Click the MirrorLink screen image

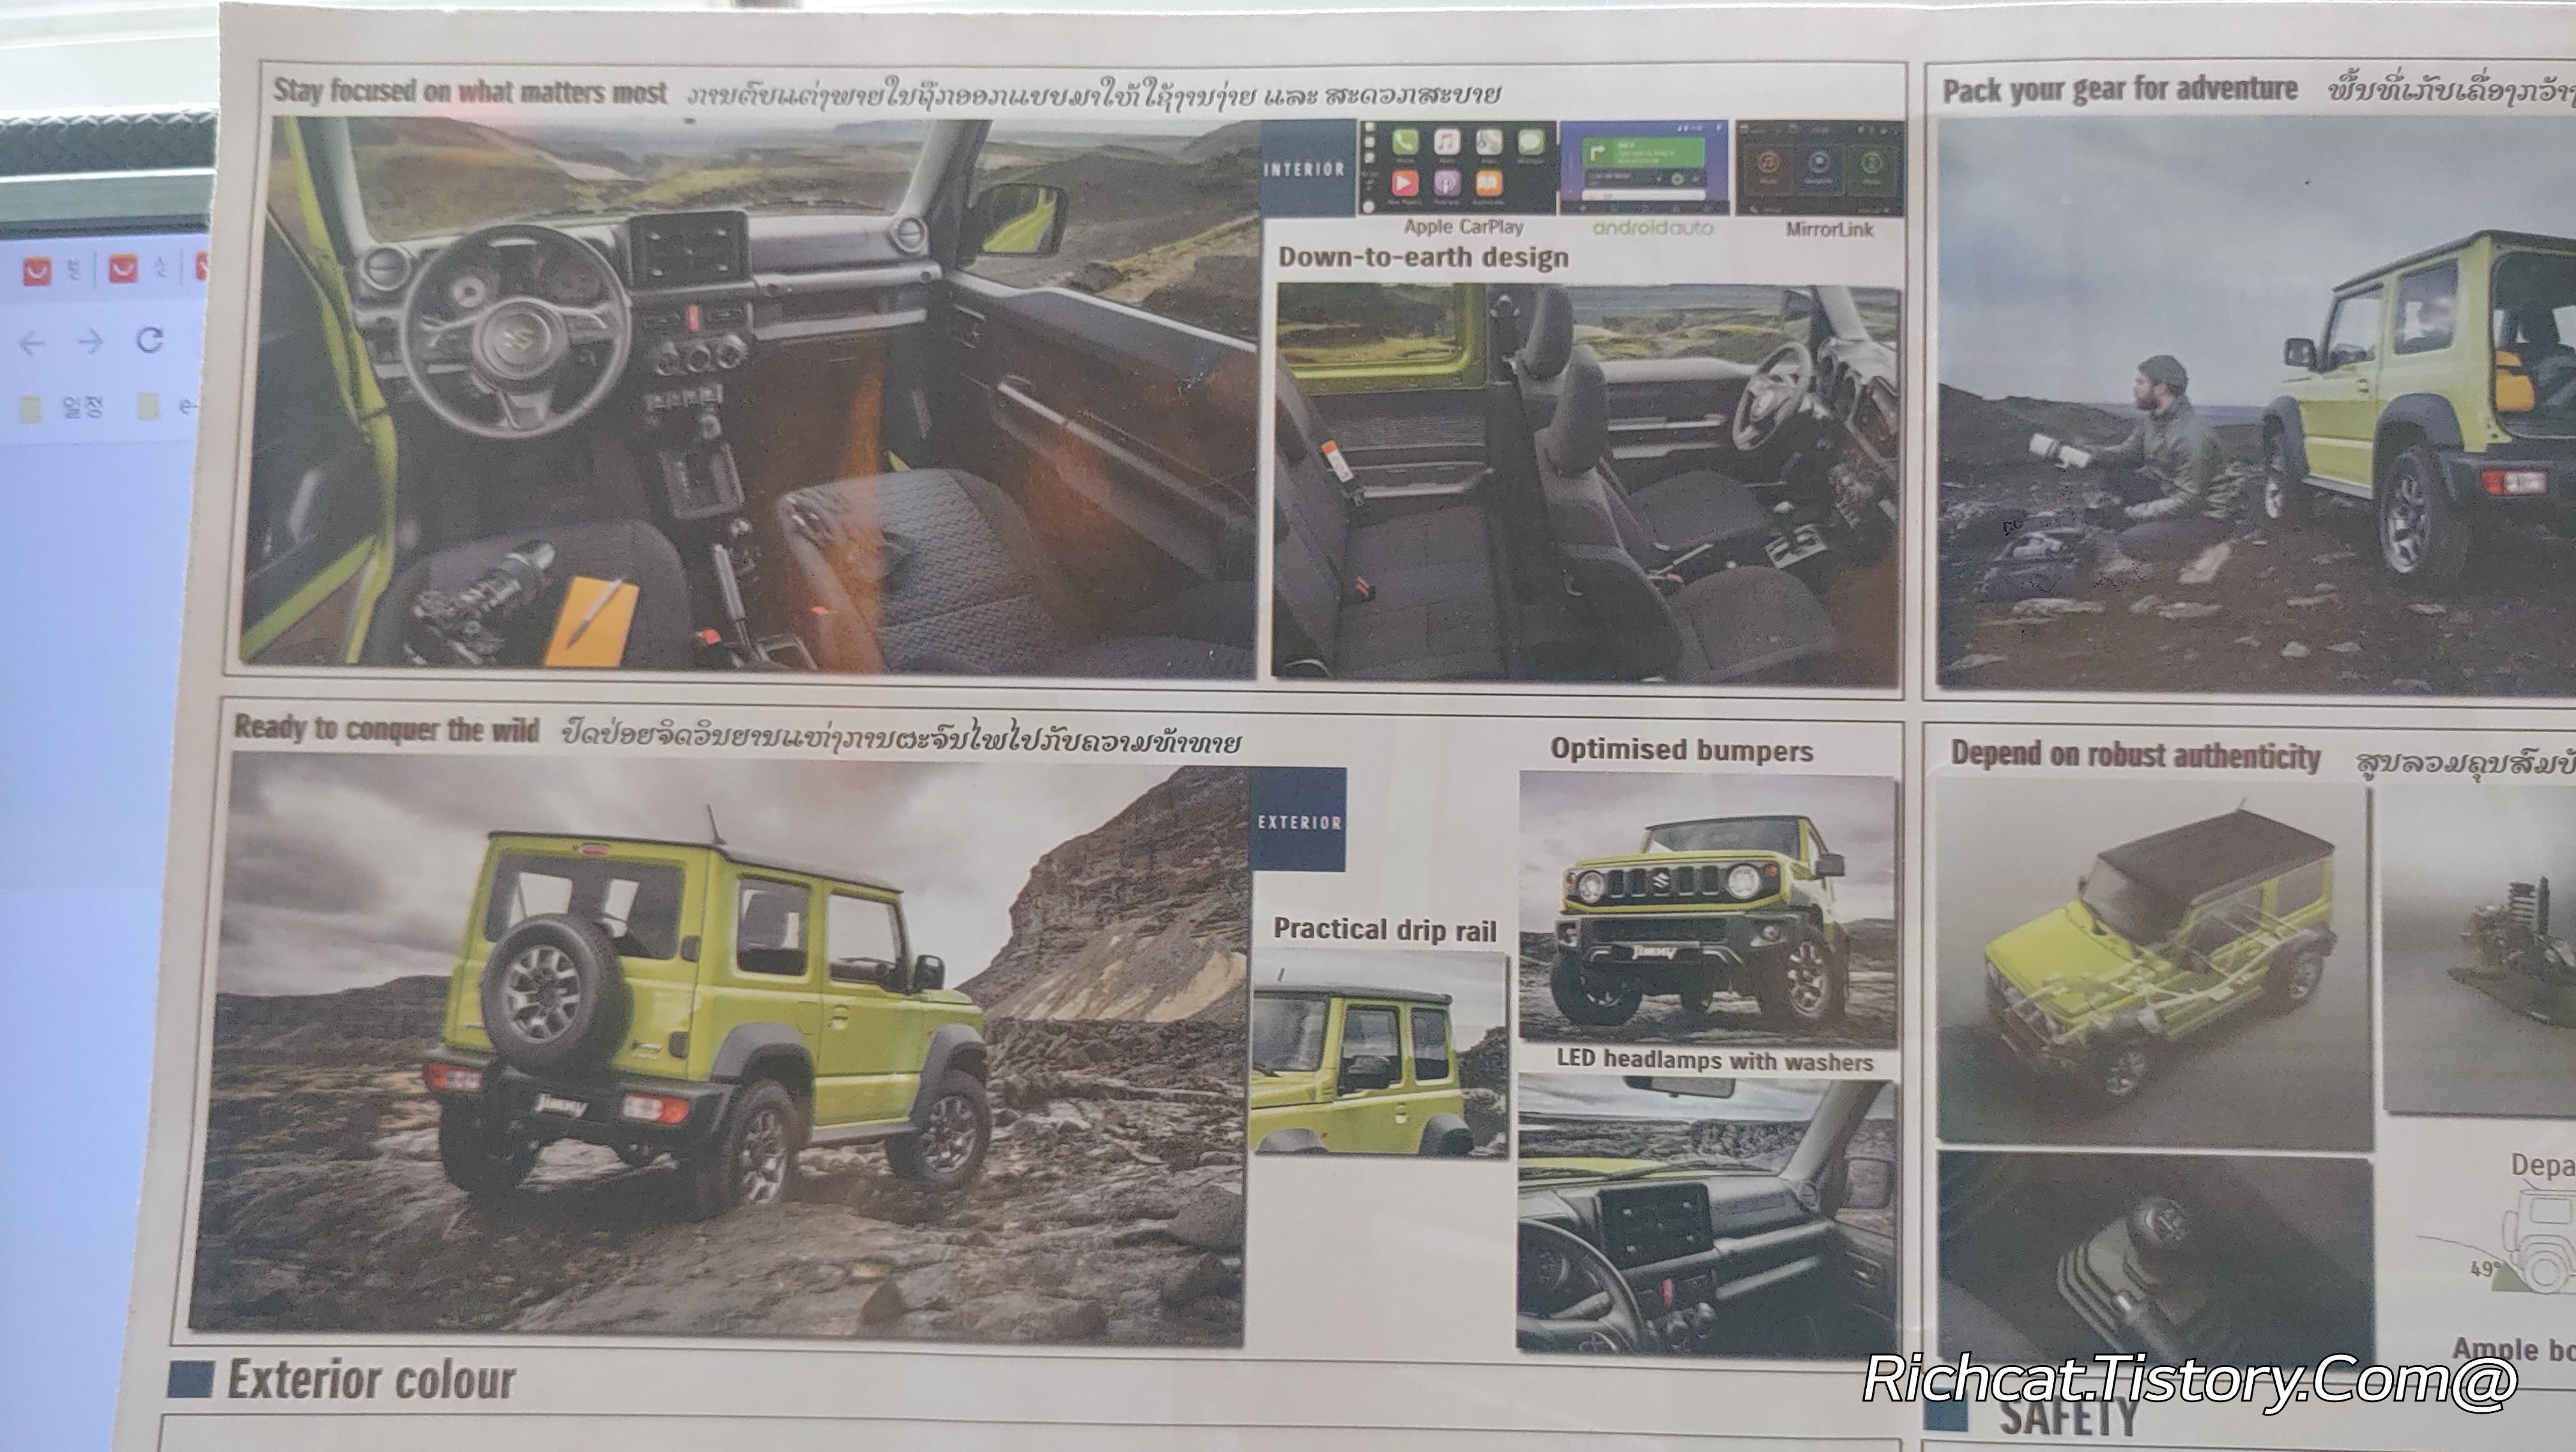click(x=1821, y=167)
